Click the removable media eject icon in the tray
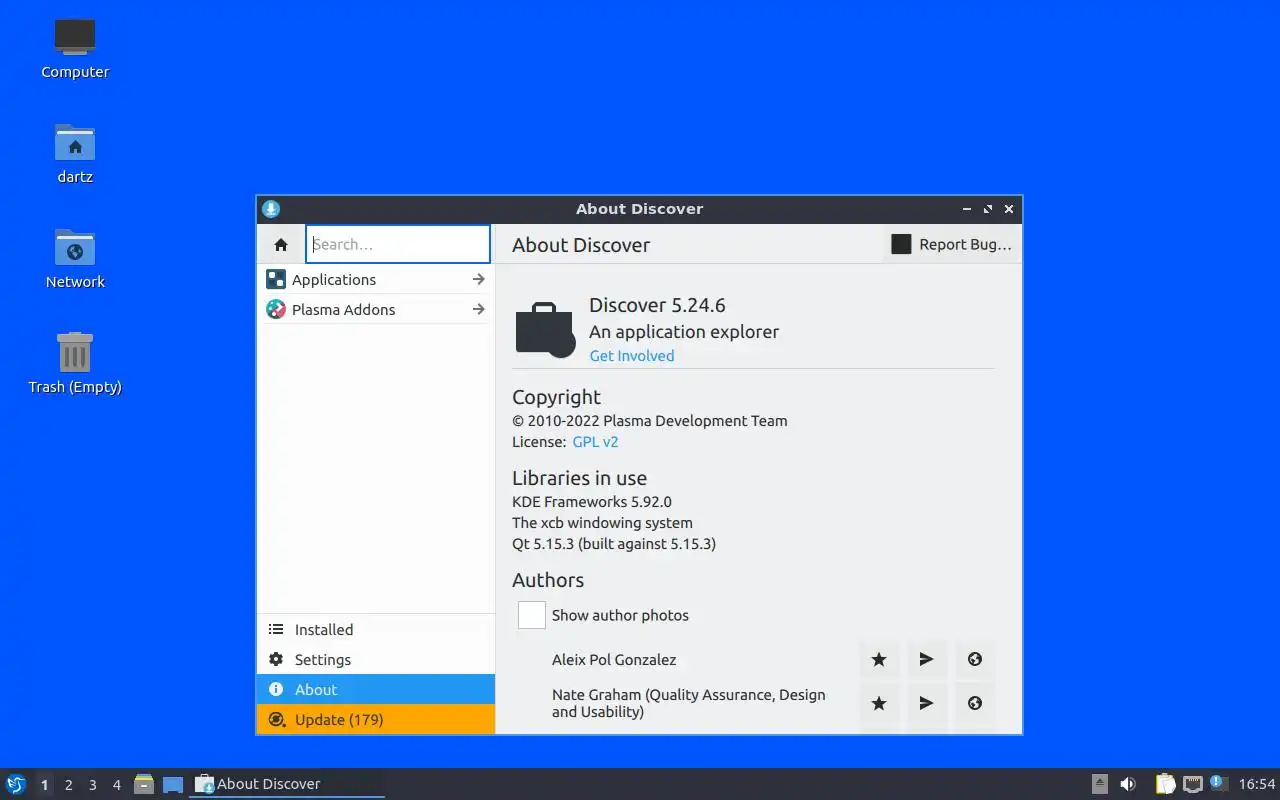This screenshot has height=800, width=1280. pyautogui.click(x=1100, y=784)
